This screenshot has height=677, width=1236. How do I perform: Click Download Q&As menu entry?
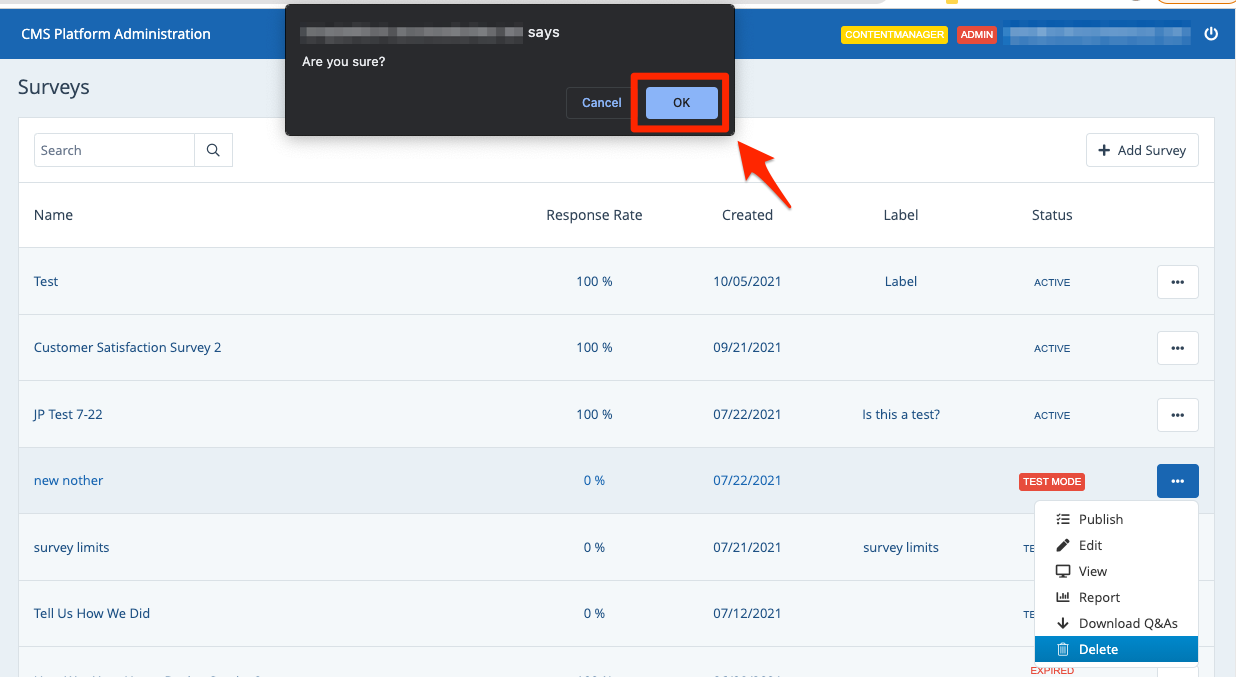point(1127,623)
